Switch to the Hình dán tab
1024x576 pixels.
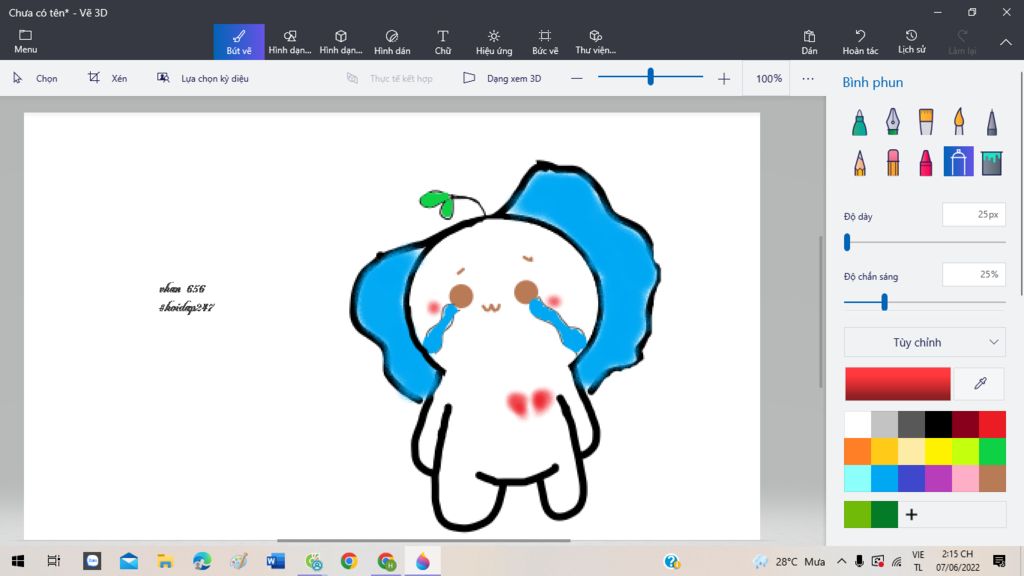[392, 42]
